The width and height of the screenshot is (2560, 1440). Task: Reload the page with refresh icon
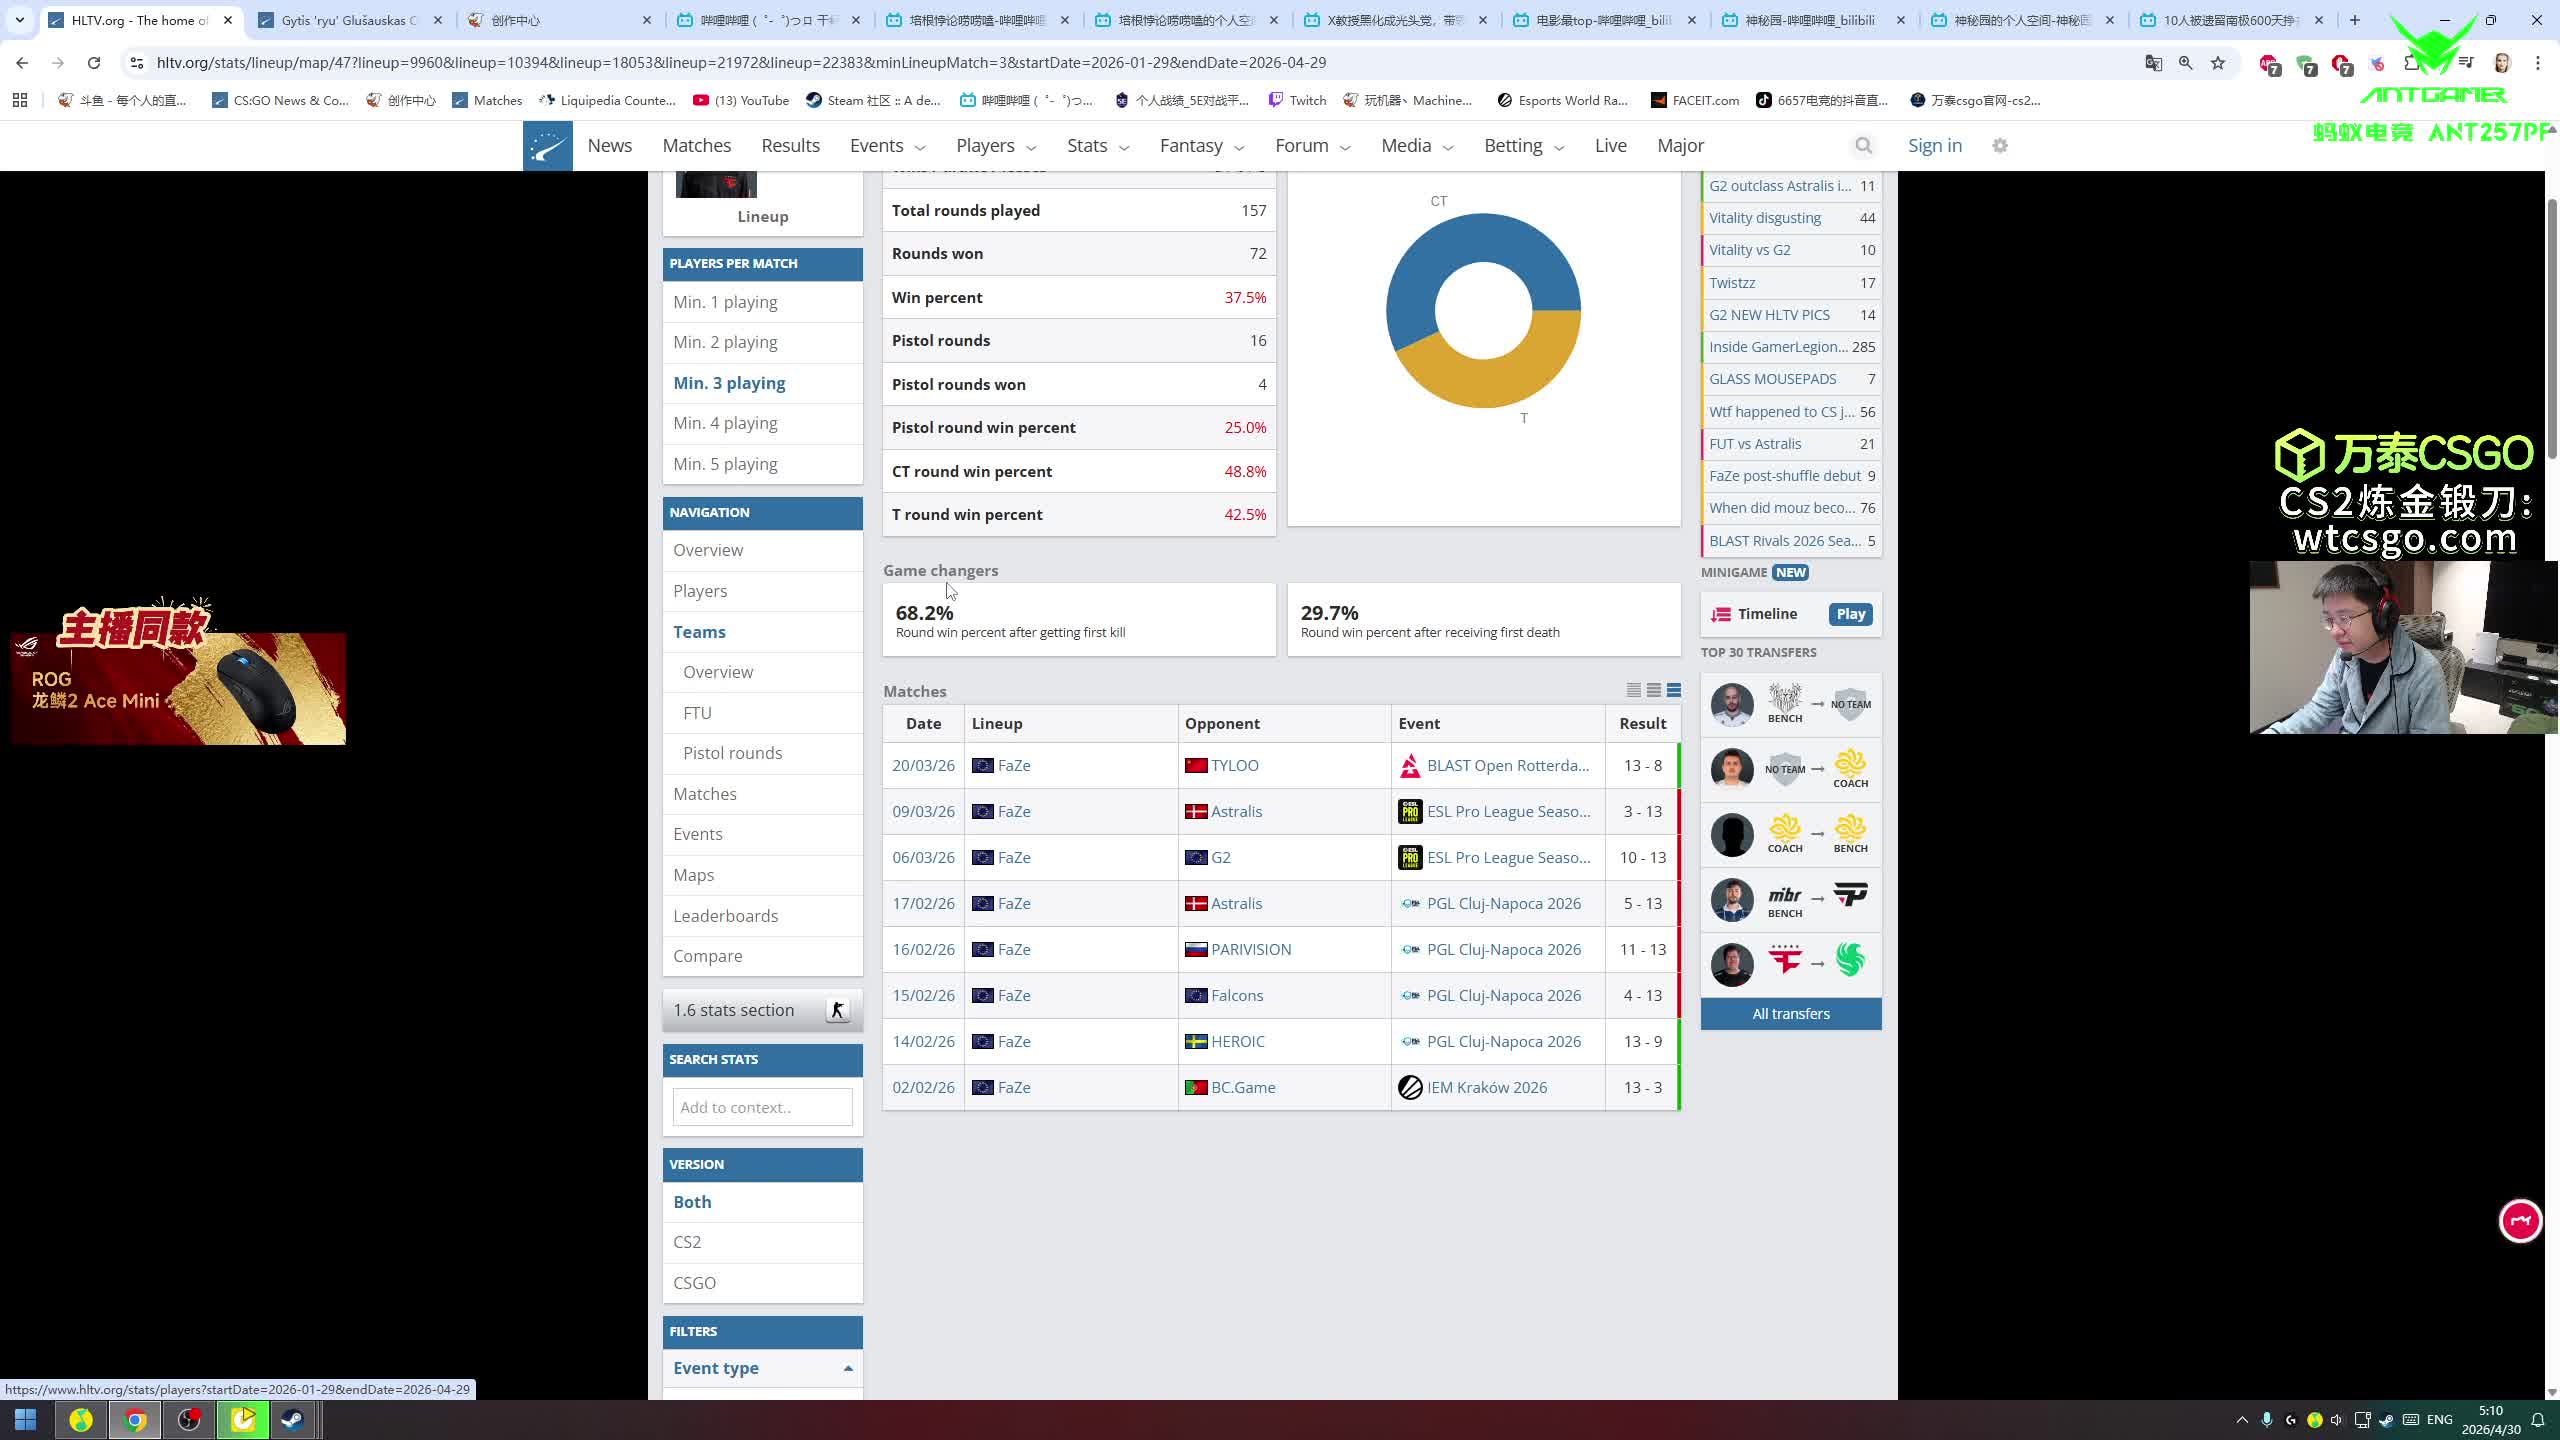94,63
